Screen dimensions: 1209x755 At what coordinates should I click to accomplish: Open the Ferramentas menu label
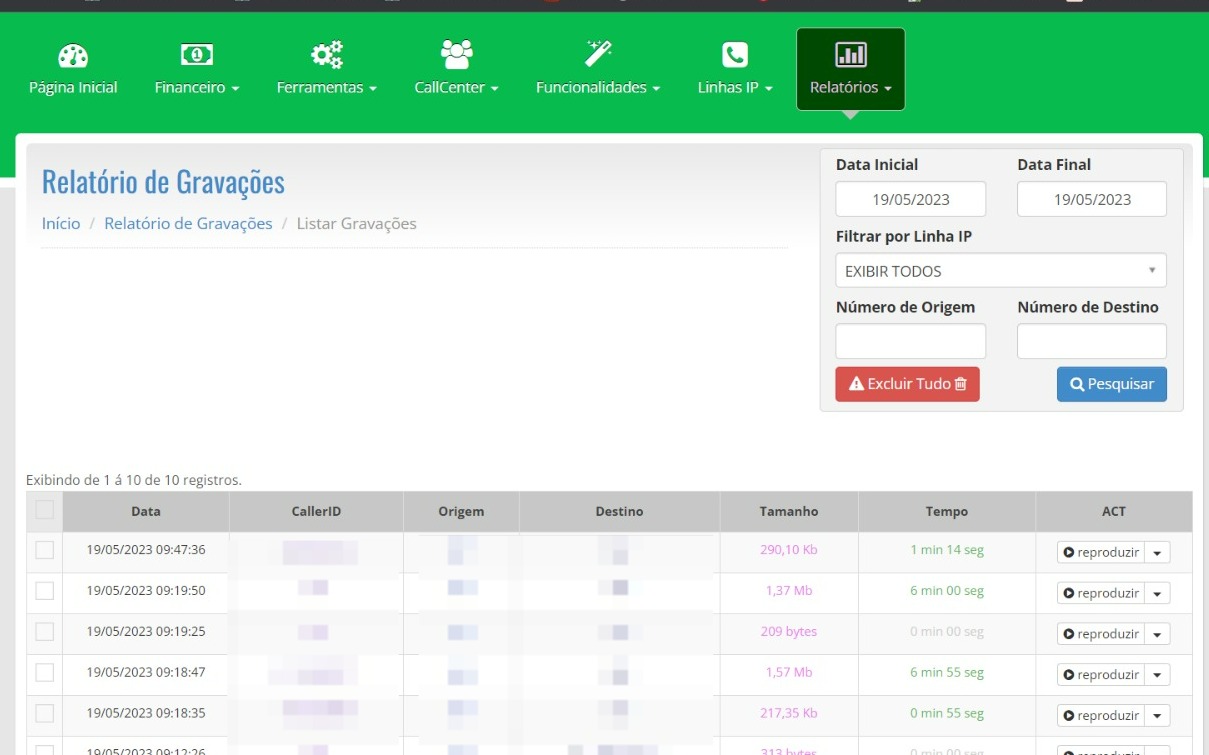pos(326,88)
